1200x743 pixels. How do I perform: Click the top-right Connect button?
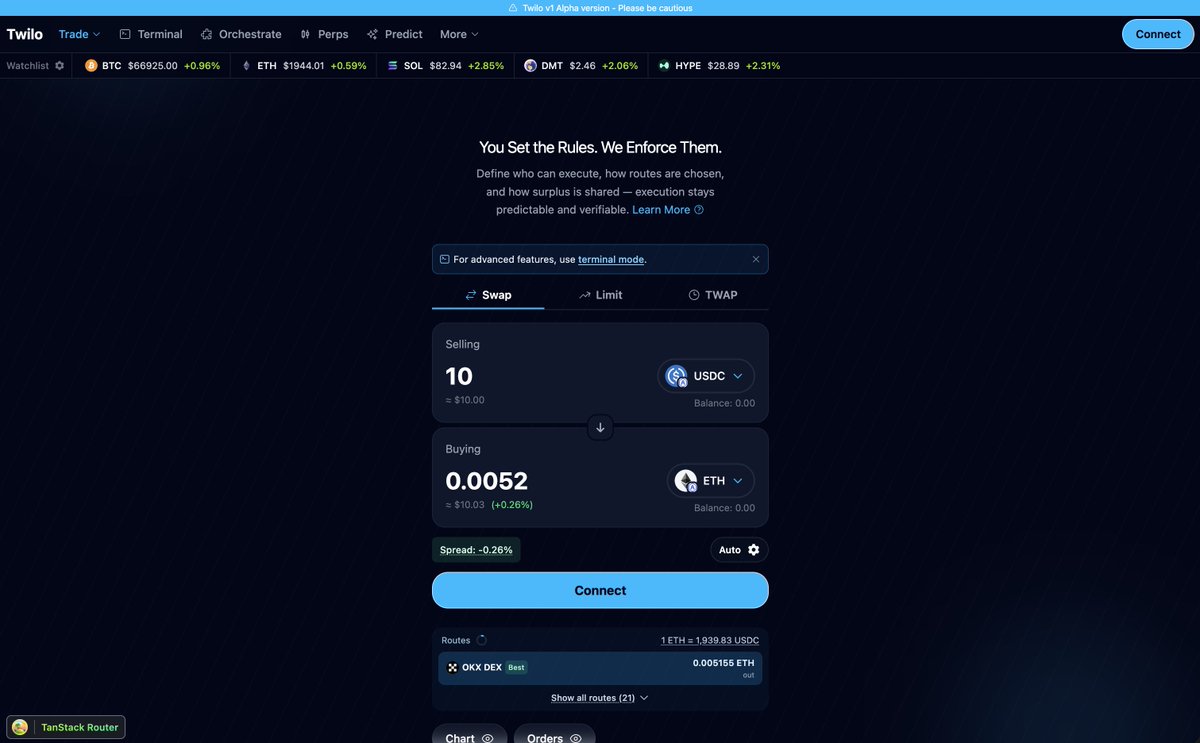pyautogui.click(x=1158, y=34)
